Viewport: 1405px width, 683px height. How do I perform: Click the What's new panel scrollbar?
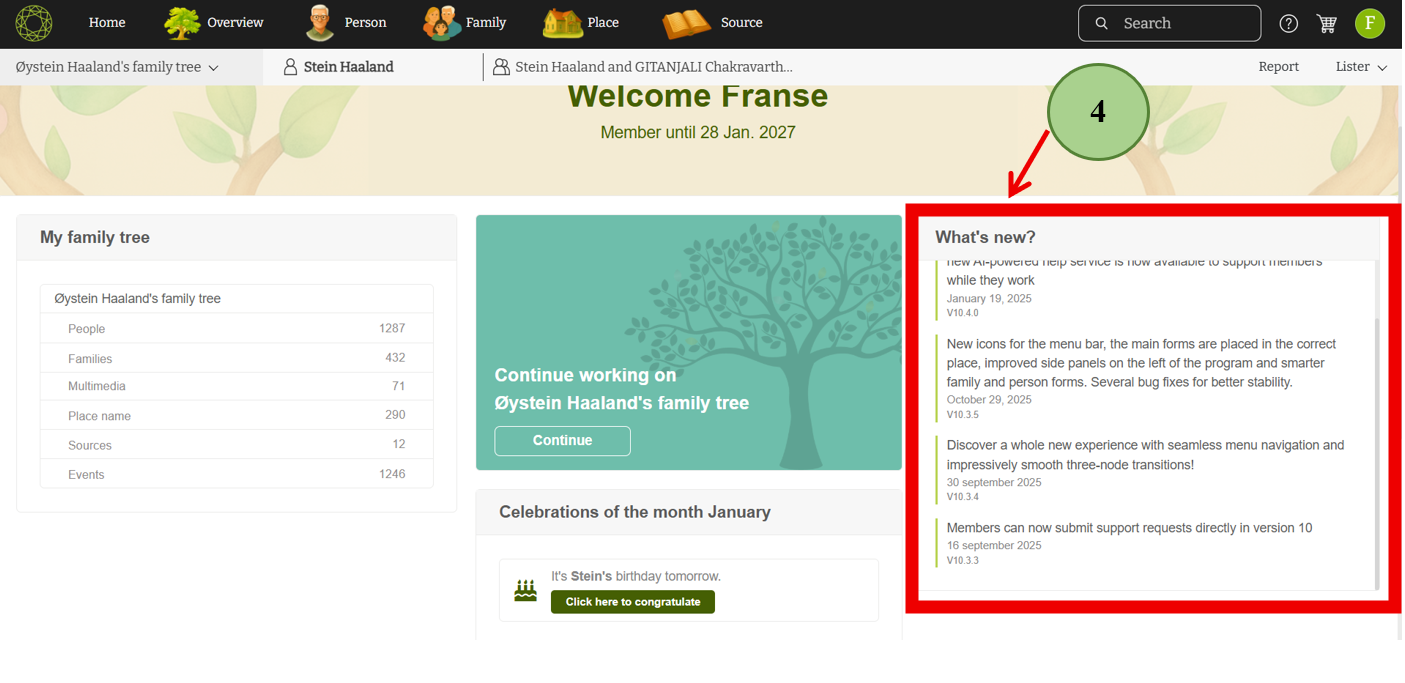click(x=1376, y=450)
